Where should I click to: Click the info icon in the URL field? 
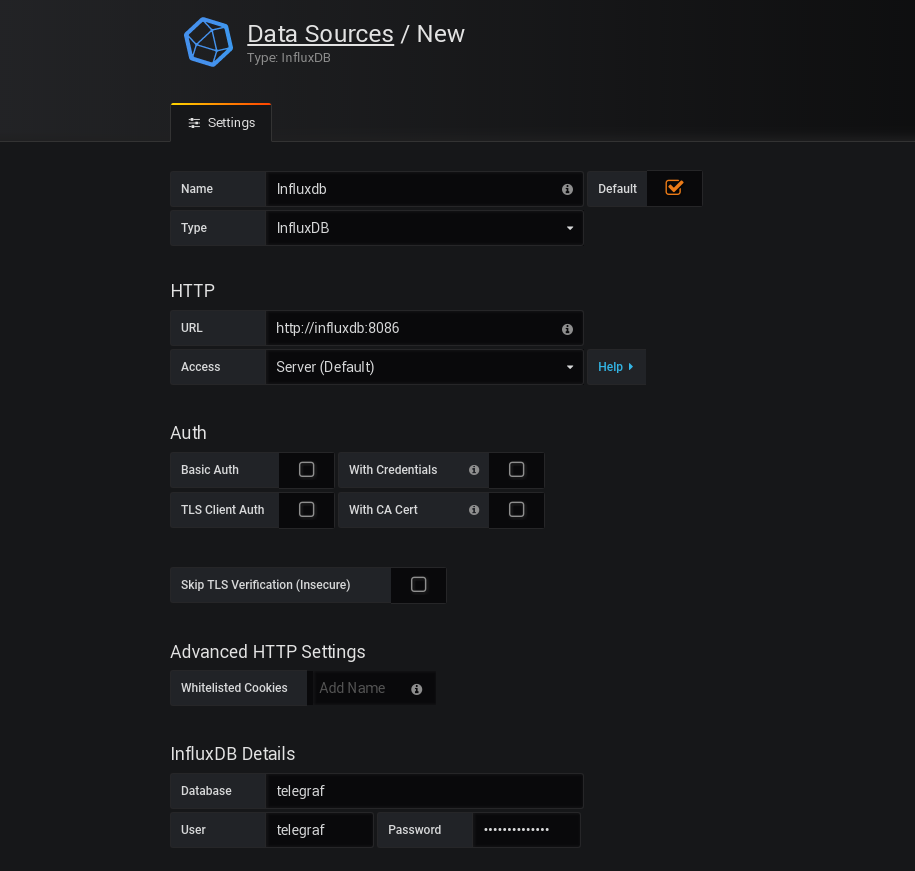point(567,330)
